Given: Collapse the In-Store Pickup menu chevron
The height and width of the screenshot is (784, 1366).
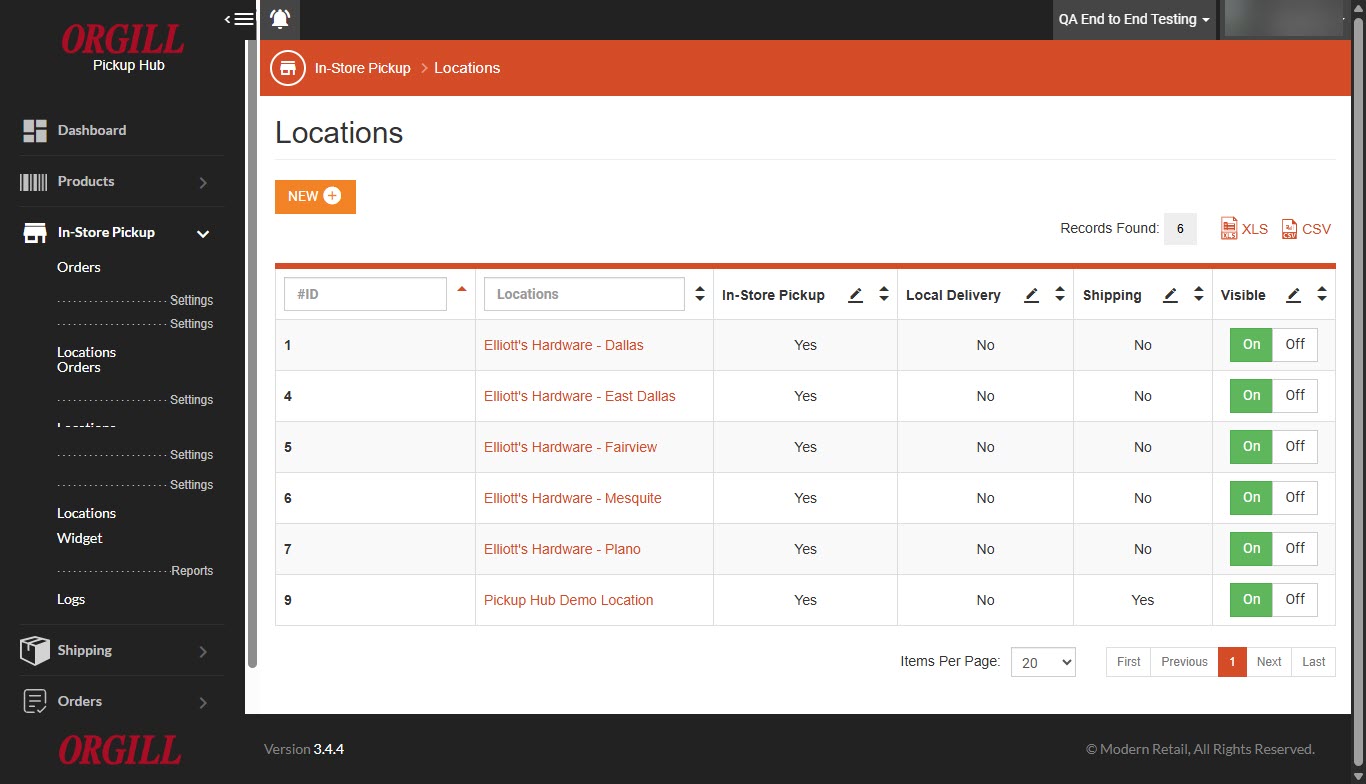Looking at the screenshot, I should click(x=203, y=234).
